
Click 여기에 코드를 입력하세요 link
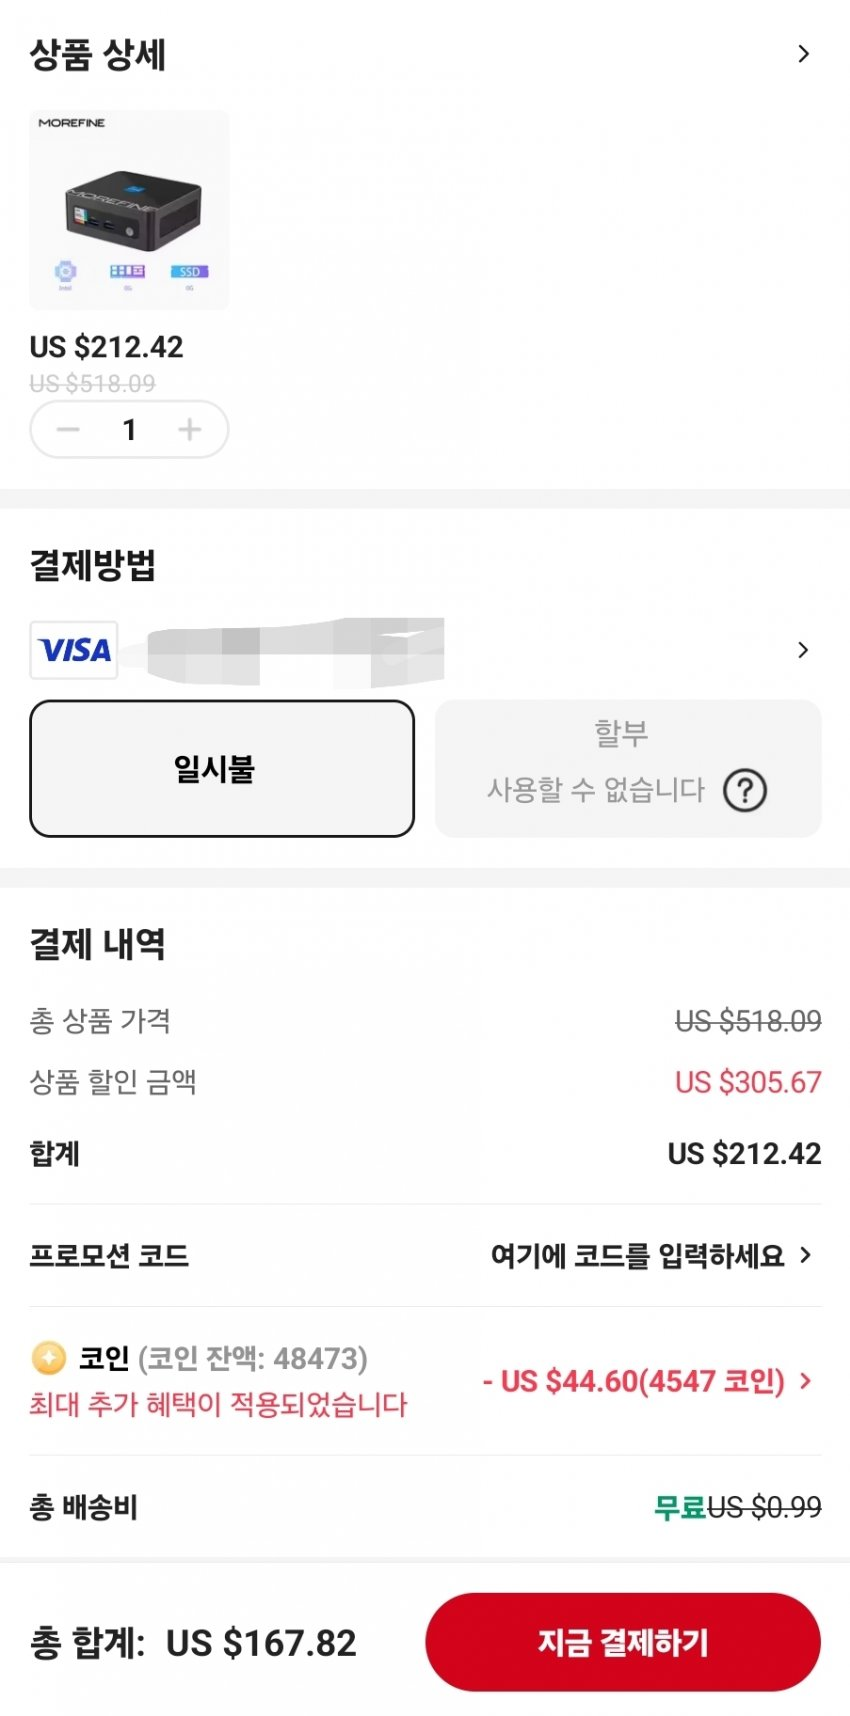click(x=637, y=1256)
